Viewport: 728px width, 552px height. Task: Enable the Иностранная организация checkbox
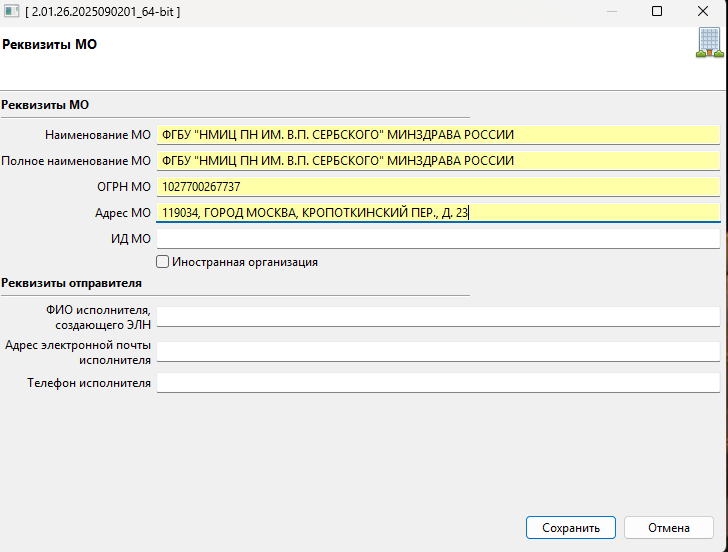pyautogui.click(x=163, y=262)
